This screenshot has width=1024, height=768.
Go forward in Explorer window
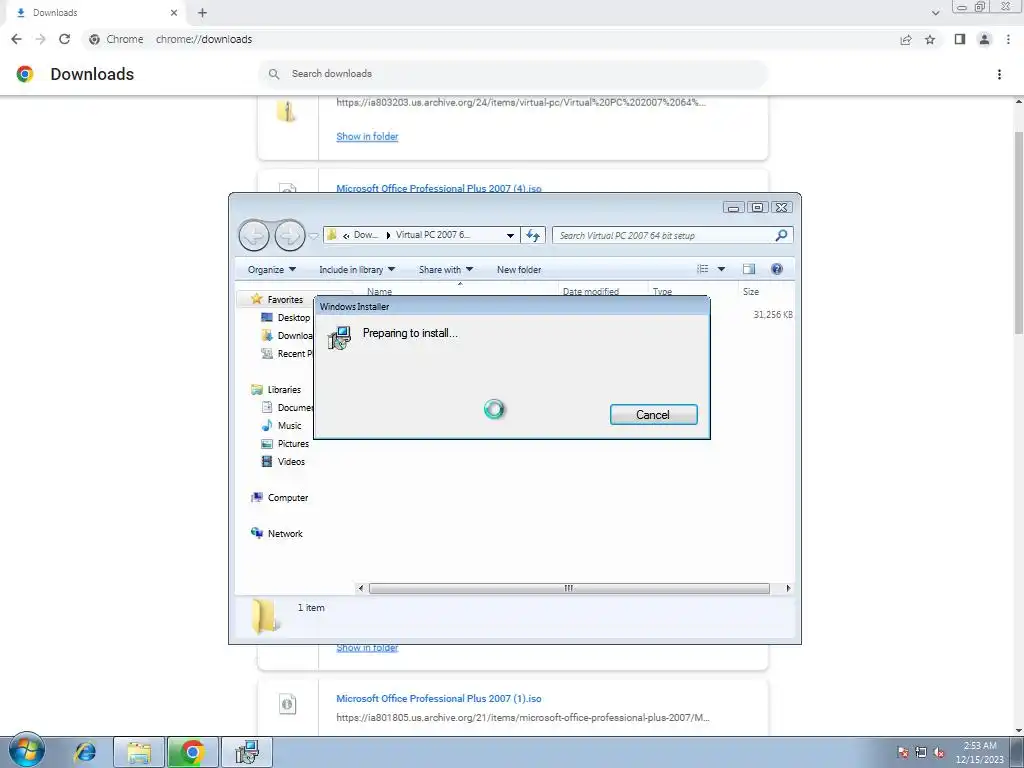coord(289,235)
